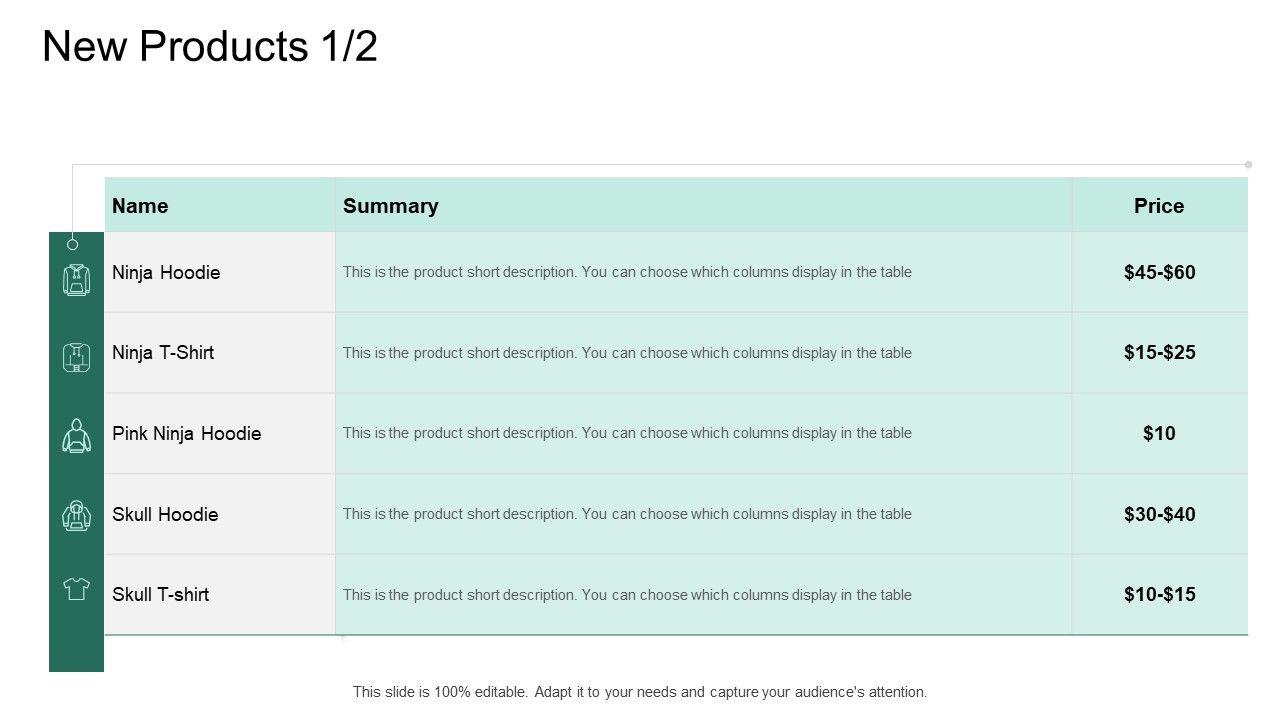Click the Ninja T-Shirt product name
Screen dimensions: 1280x720
tap(163, 352)
